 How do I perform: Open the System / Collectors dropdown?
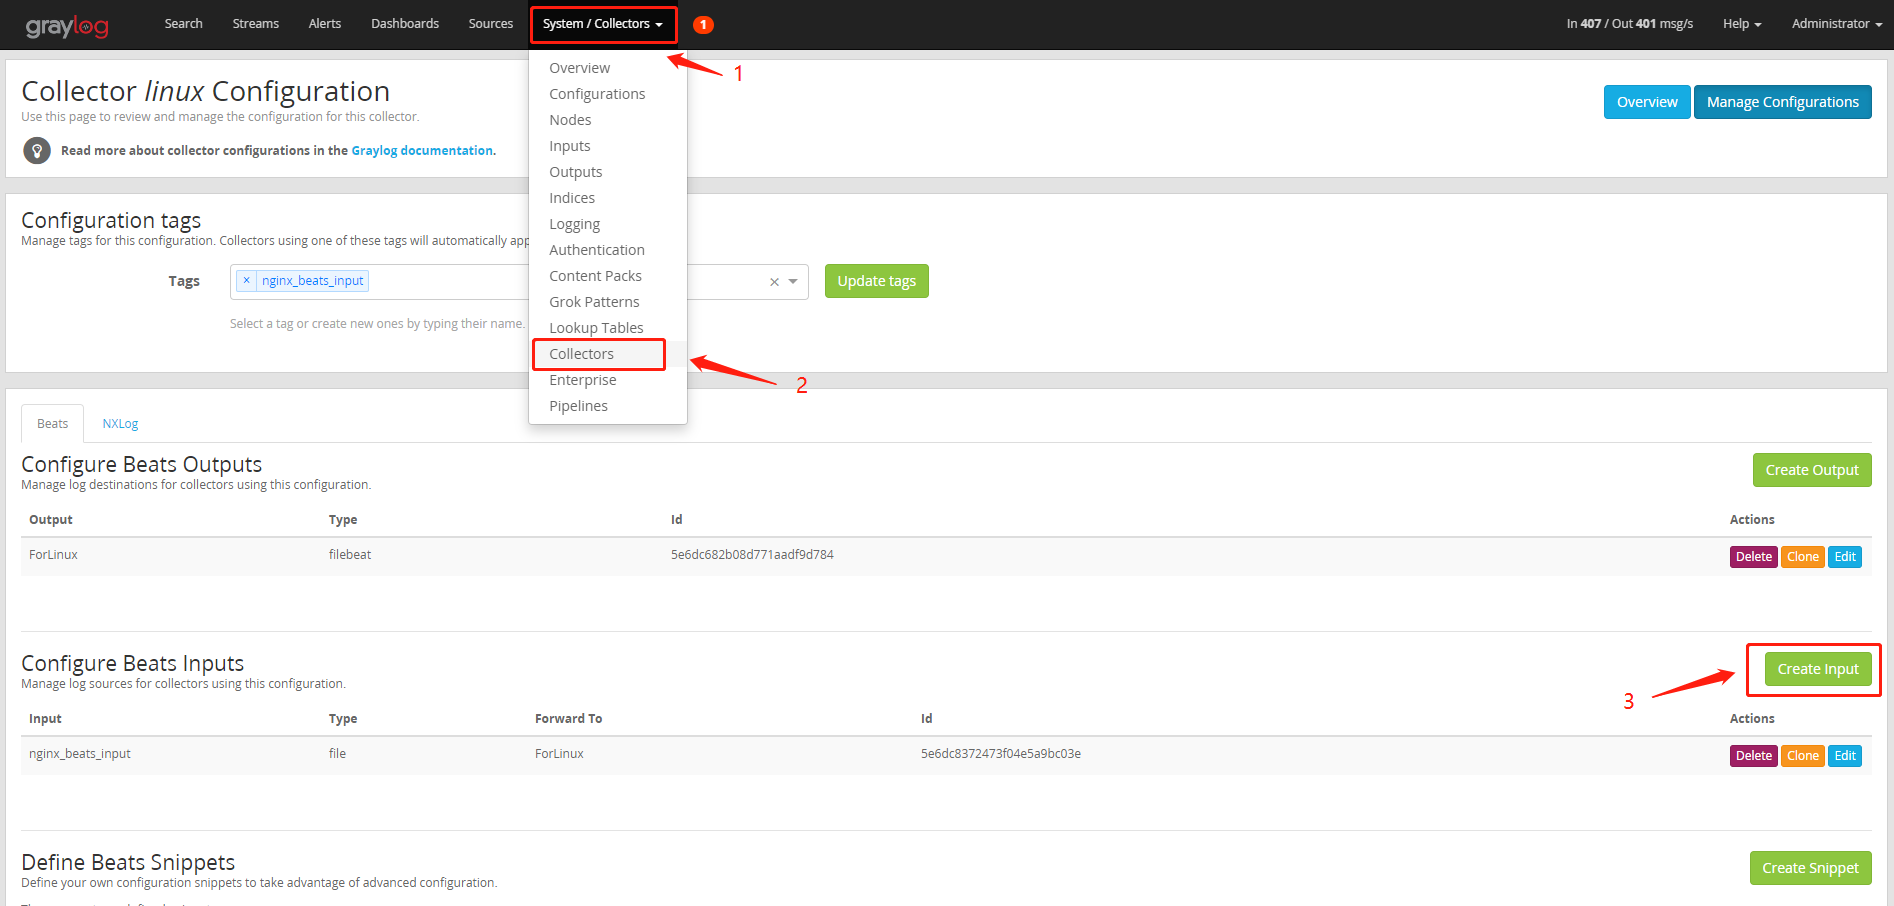click(603, 23)
